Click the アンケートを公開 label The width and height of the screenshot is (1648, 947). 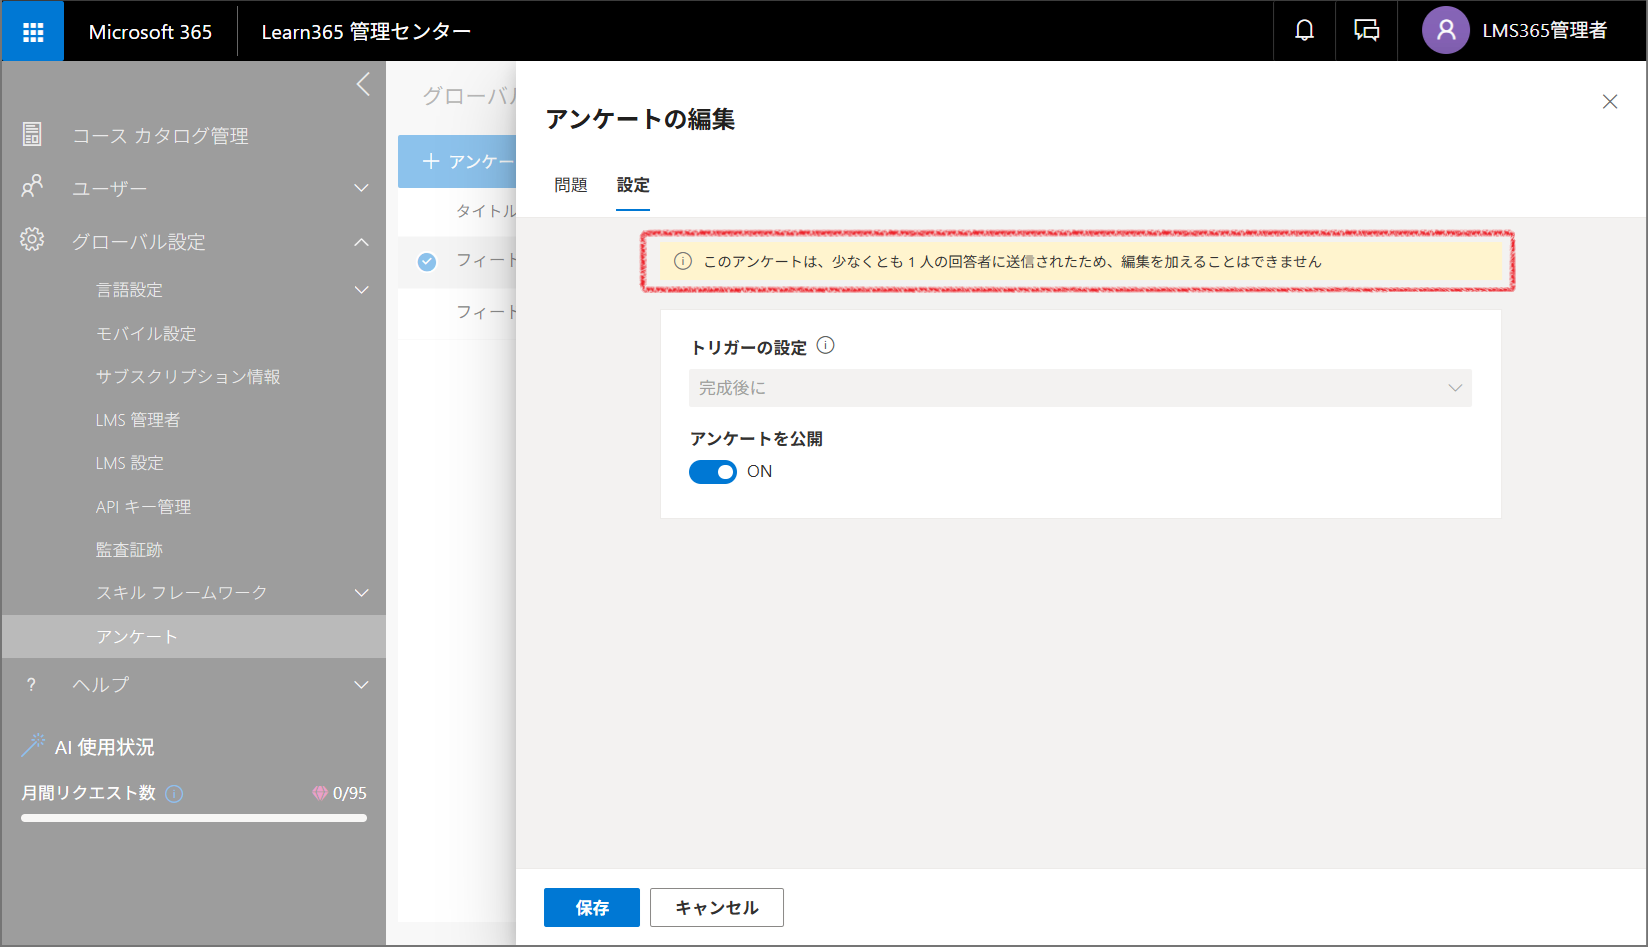tap(757, 439)
